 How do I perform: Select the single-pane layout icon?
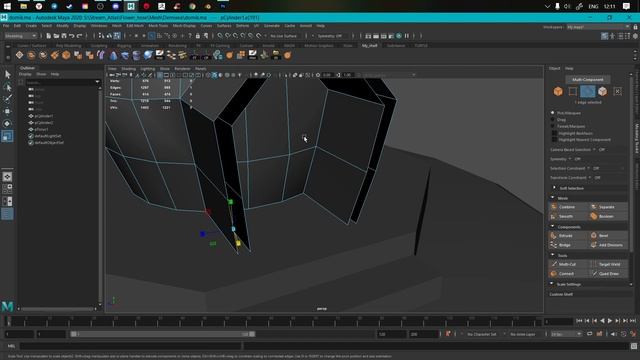(7, 177)
